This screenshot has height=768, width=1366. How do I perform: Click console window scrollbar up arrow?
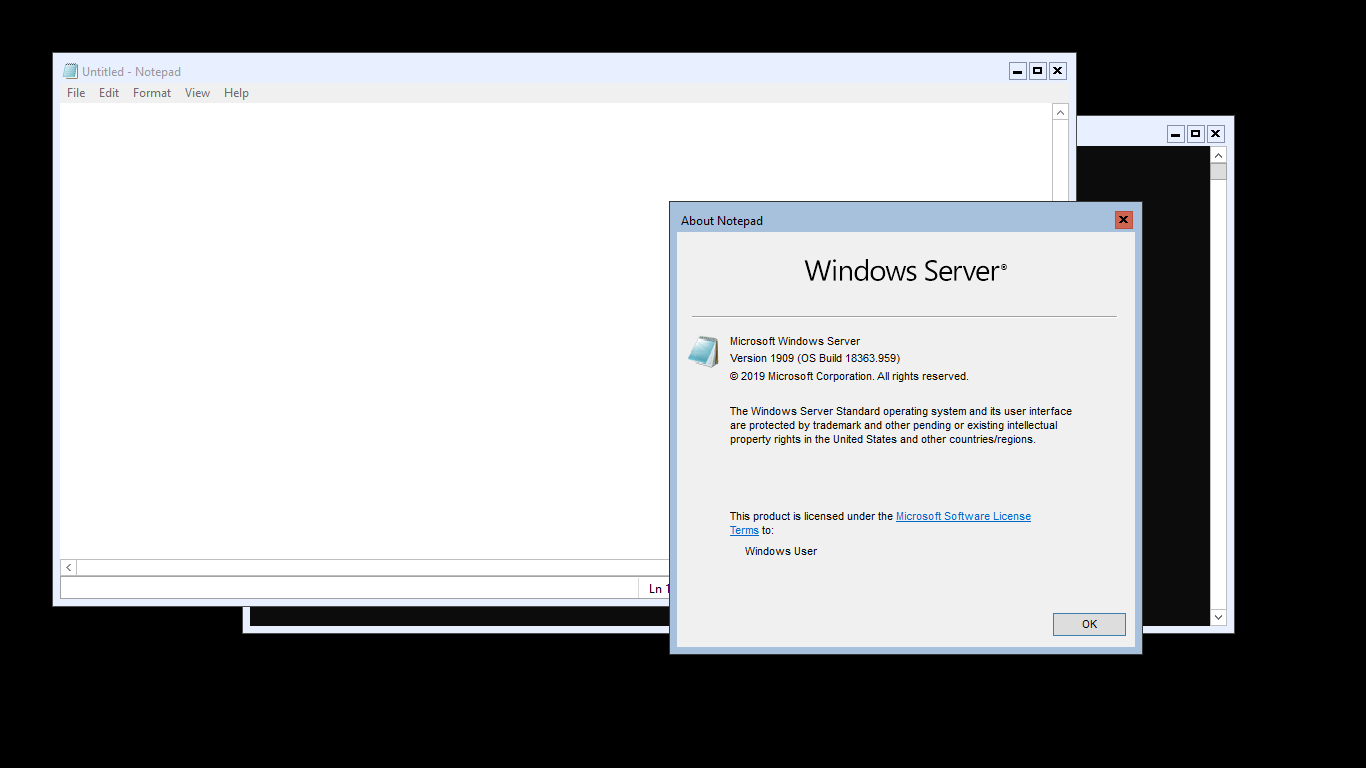tap(1218, 155)
